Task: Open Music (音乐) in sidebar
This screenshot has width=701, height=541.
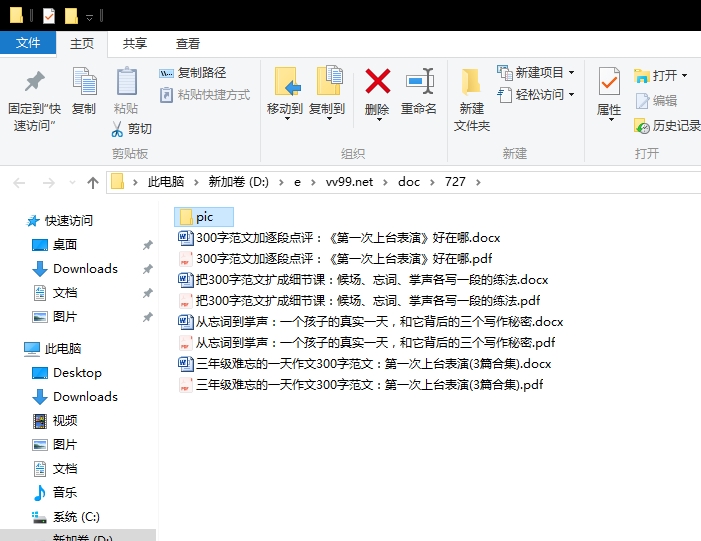Action: (55, 493)
